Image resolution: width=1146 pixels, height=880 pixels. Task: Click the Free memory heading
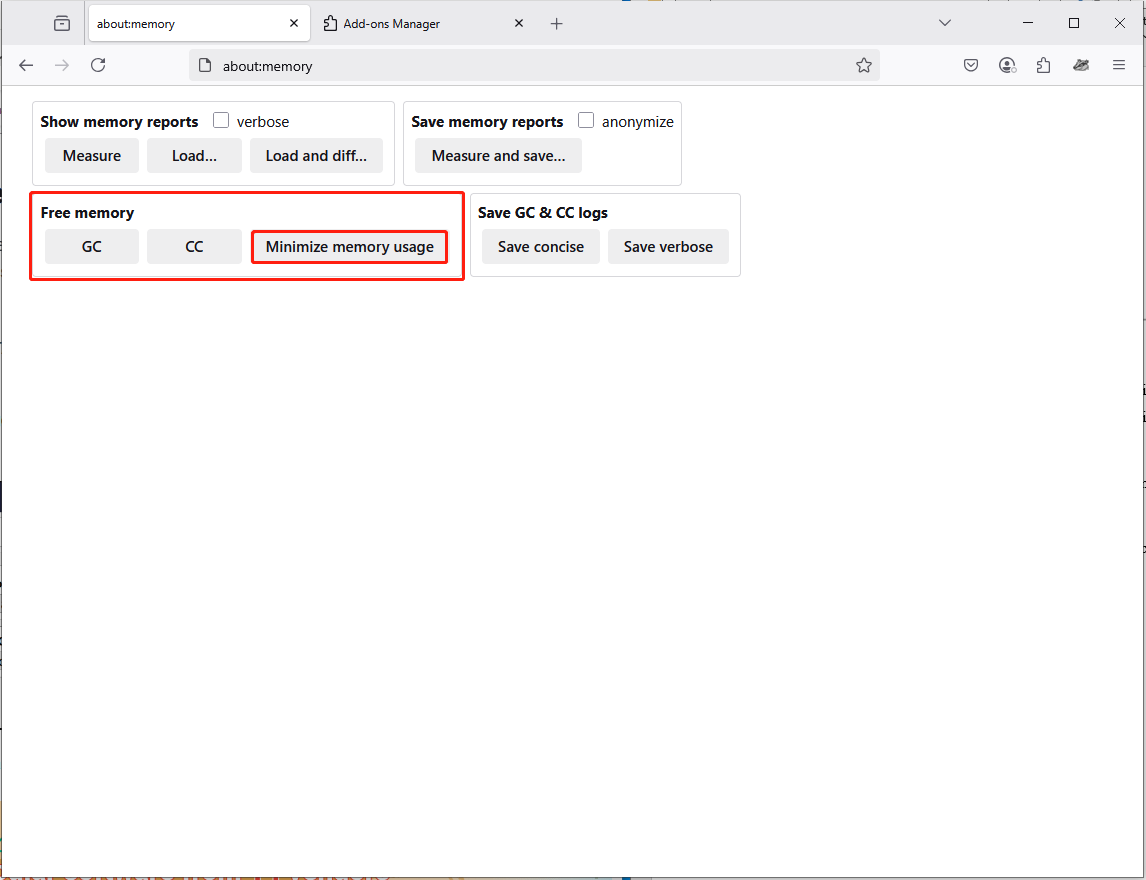pyautogui.click(x=87, y=213)
